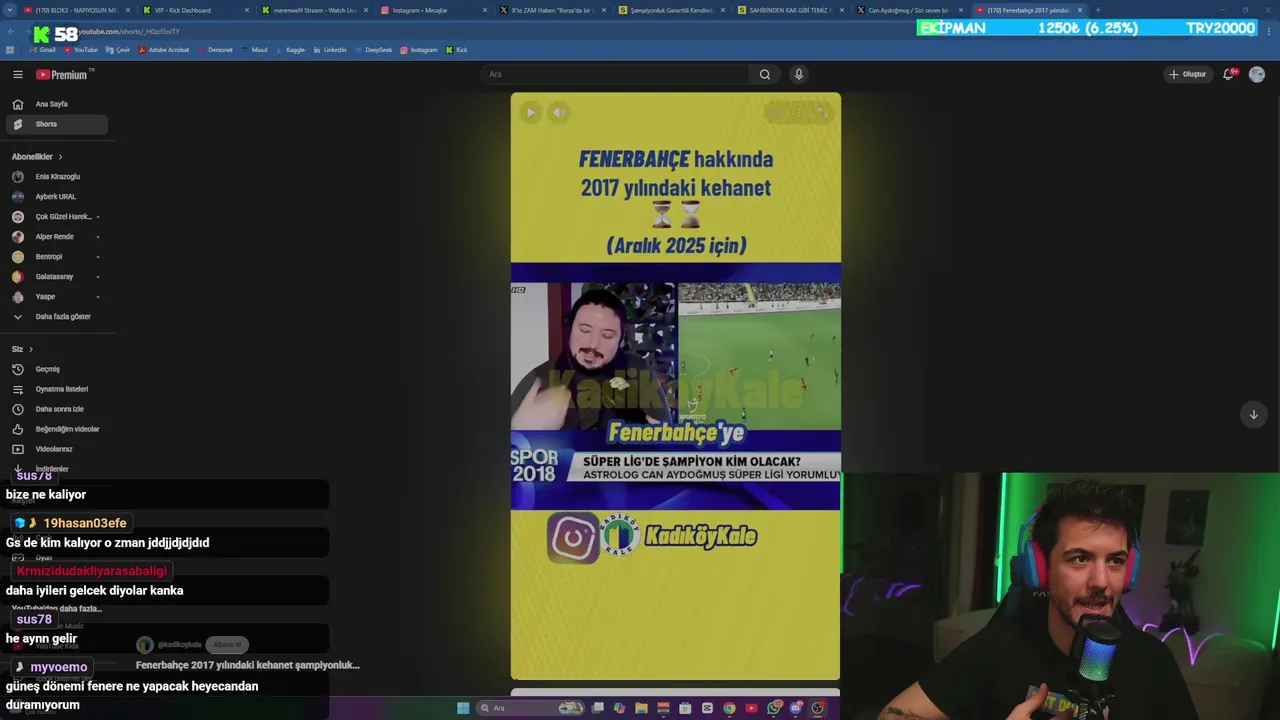1280x720 pixels.
Task: Open Beğendiğim videolar liked videos
Action: [x=56, y=429]
